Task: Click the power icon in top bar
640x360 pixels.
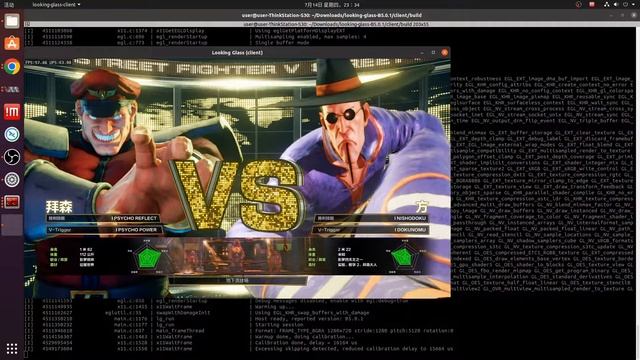Action: pyautogui.click(x=625, y=4)
